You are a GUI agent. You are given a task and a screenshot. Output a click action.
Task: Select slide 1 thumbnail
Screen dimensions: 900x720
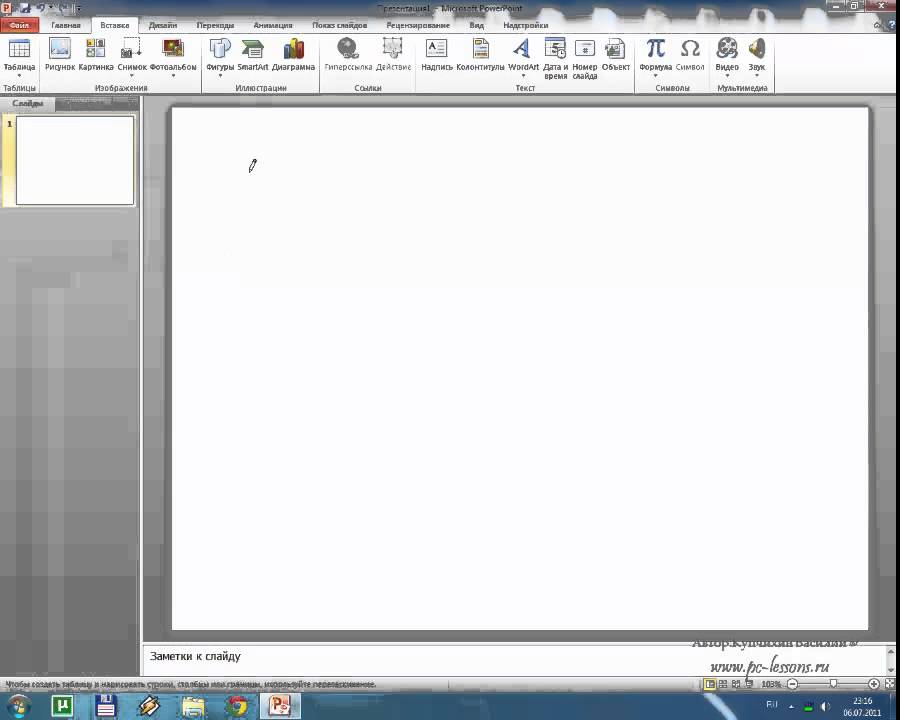(x=75, y=160)
